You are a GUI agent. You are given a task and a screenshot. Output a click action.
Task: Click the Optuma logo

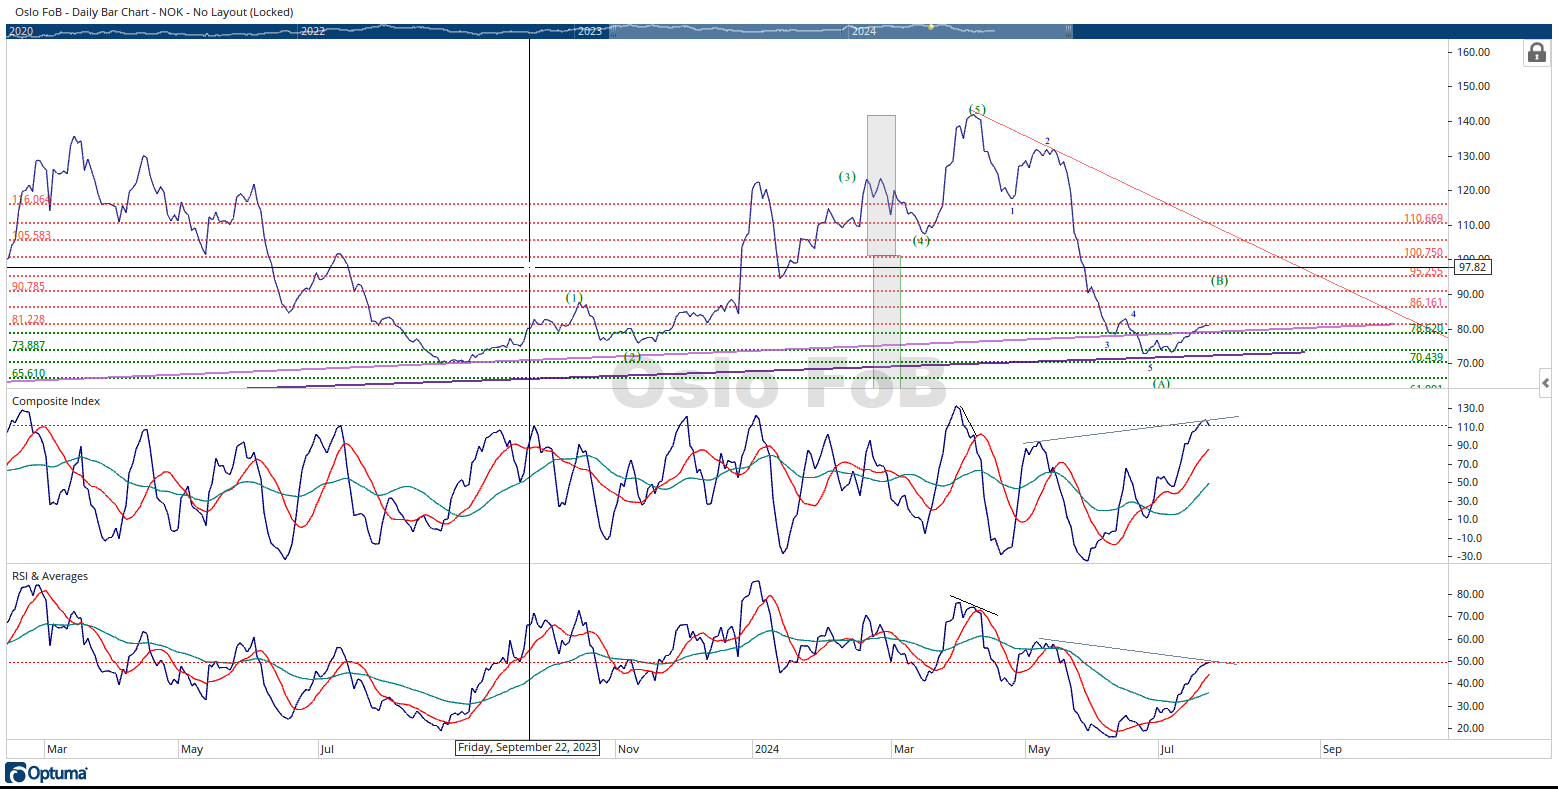point(47,773)
